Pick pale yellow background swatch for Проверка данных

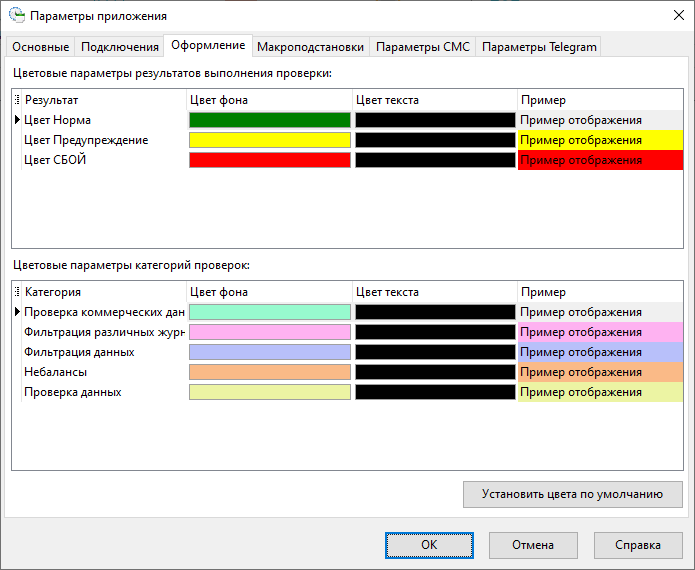pyautogui.click(x=269, y=392)
